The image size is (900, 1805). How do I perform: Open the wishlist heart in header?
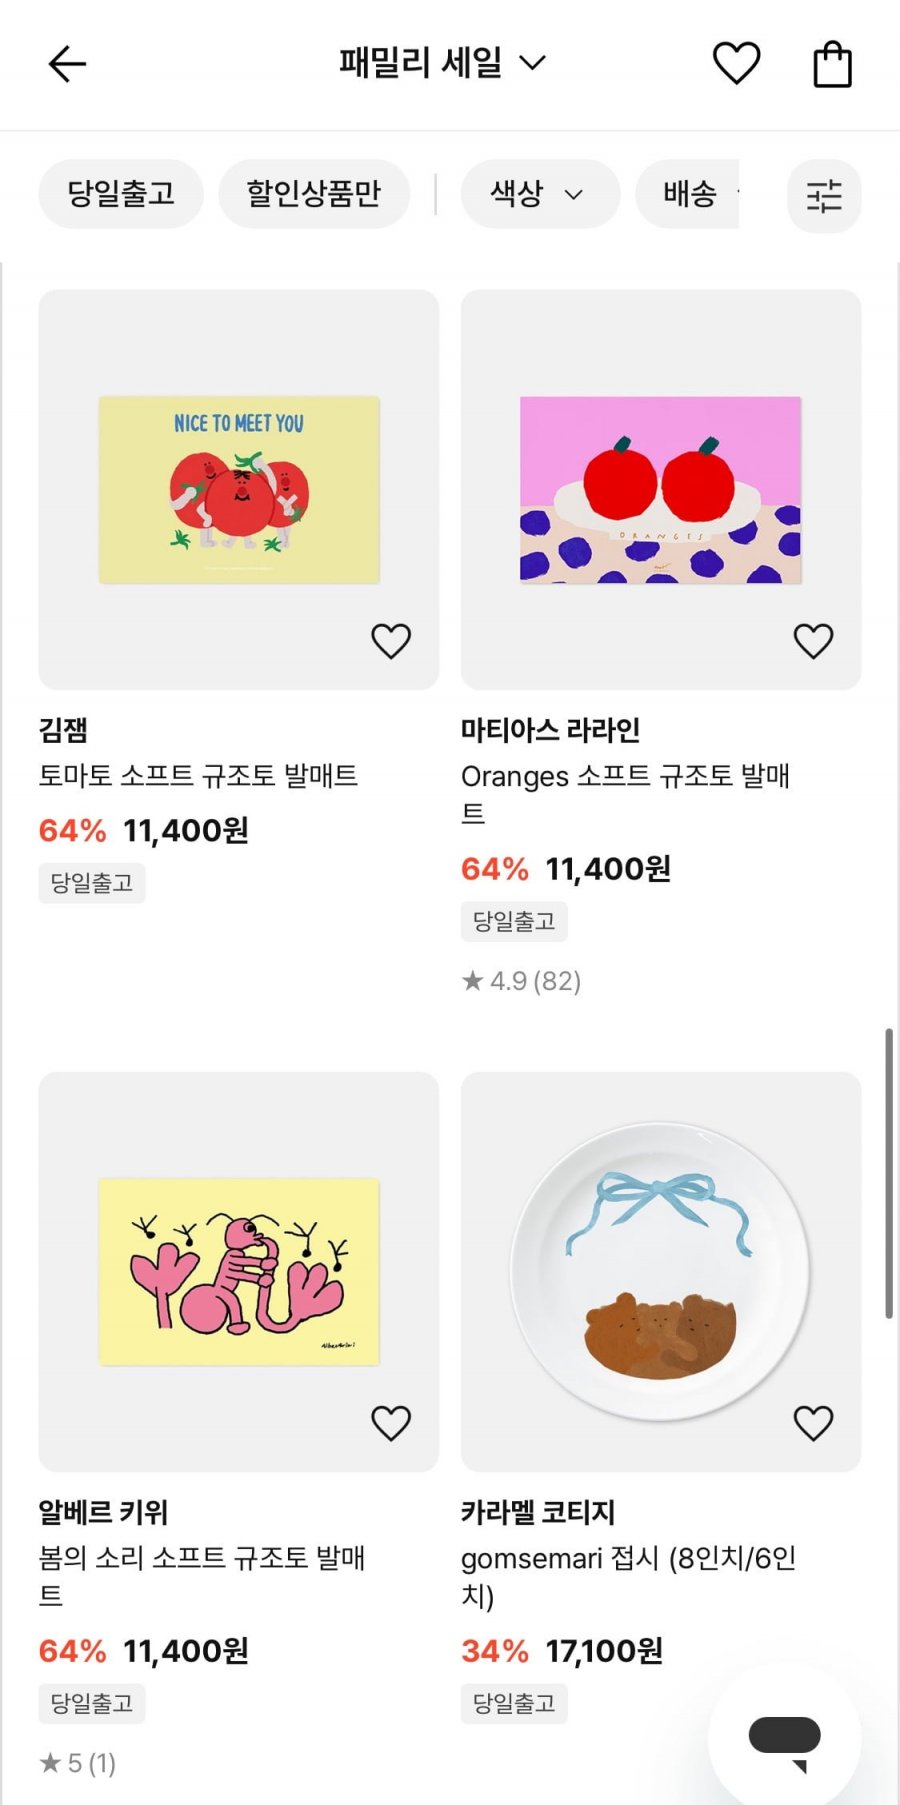[736, 64]
